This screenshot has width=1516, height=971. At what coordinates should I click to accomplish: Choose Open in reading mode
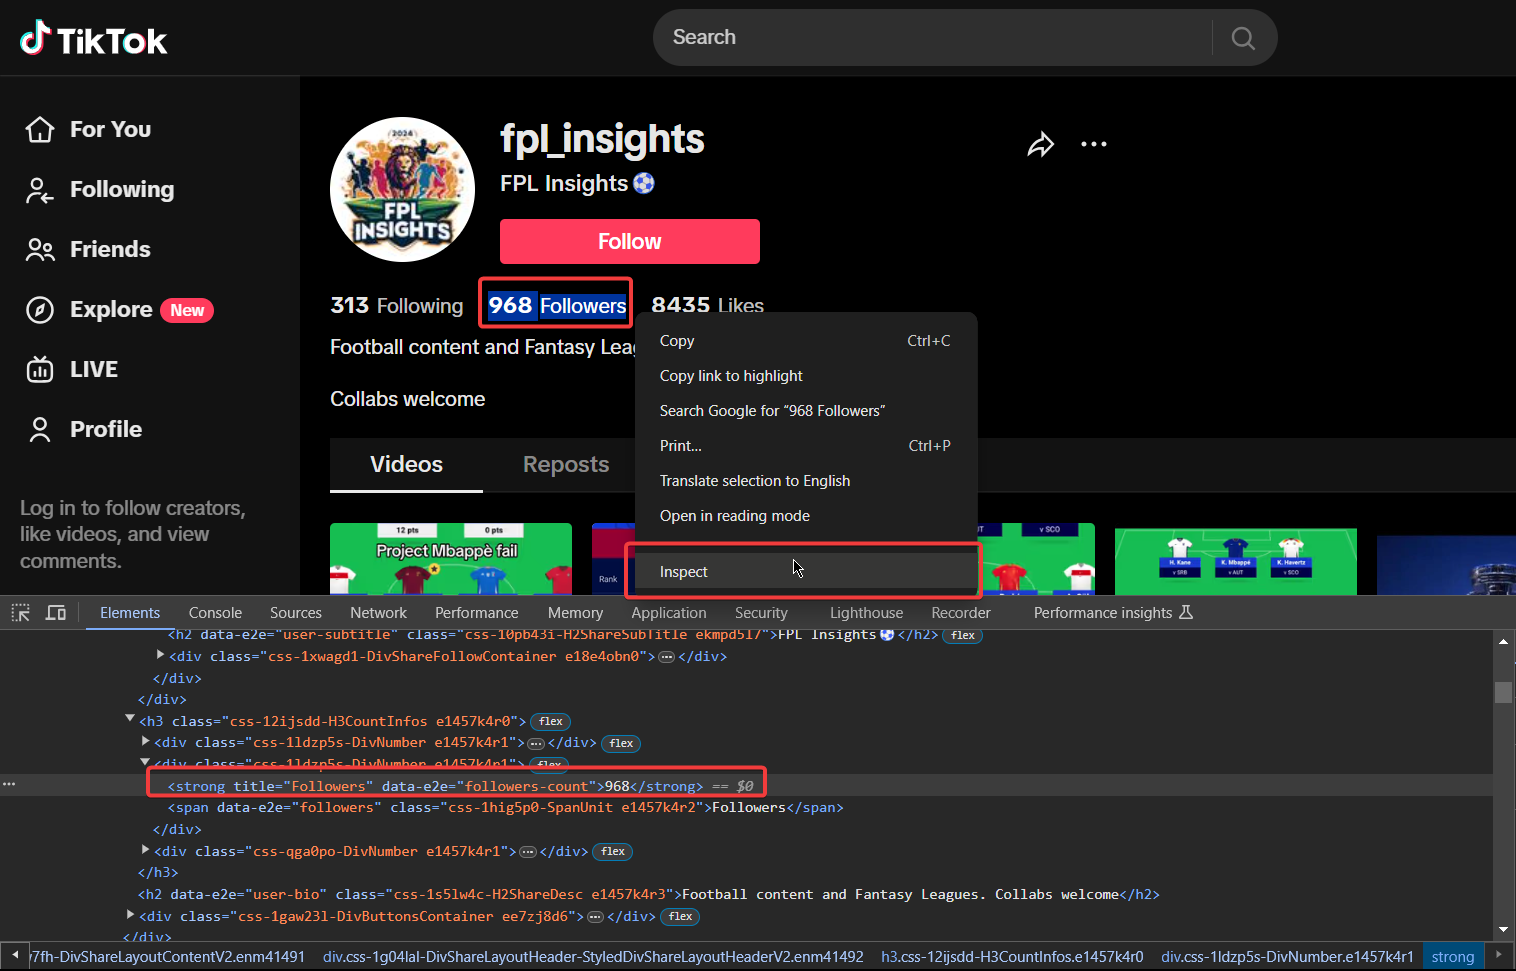(734, 515)
